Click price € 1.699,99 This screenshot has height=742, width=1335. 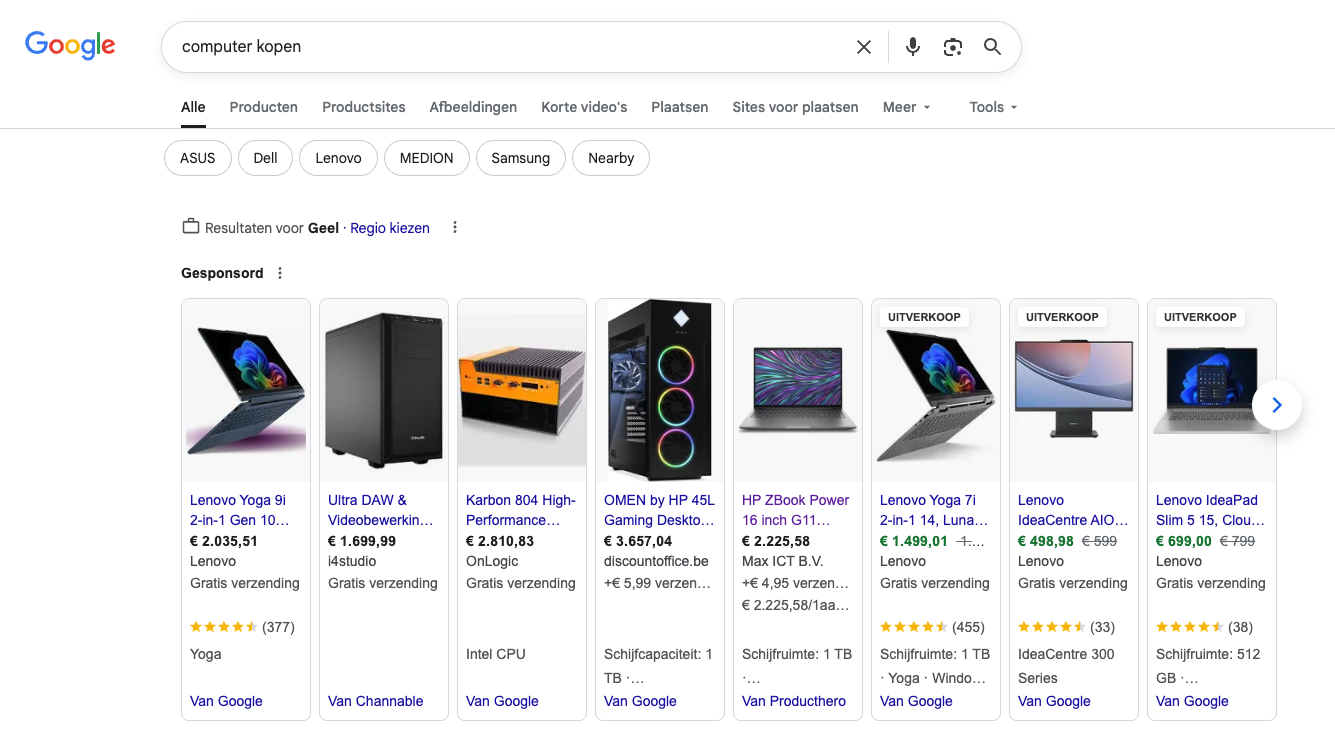click(362, 541)
